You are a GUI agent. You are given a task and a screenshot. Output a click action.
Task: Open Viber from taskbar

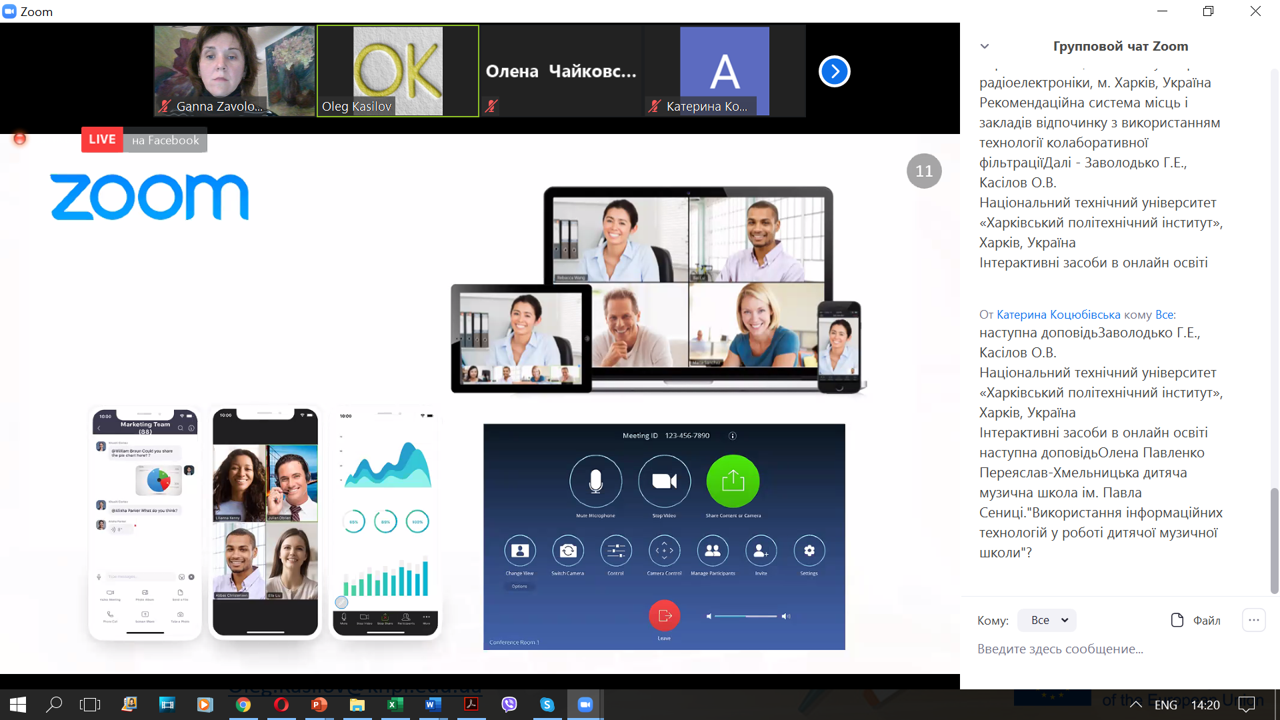(x=509, y=705)
